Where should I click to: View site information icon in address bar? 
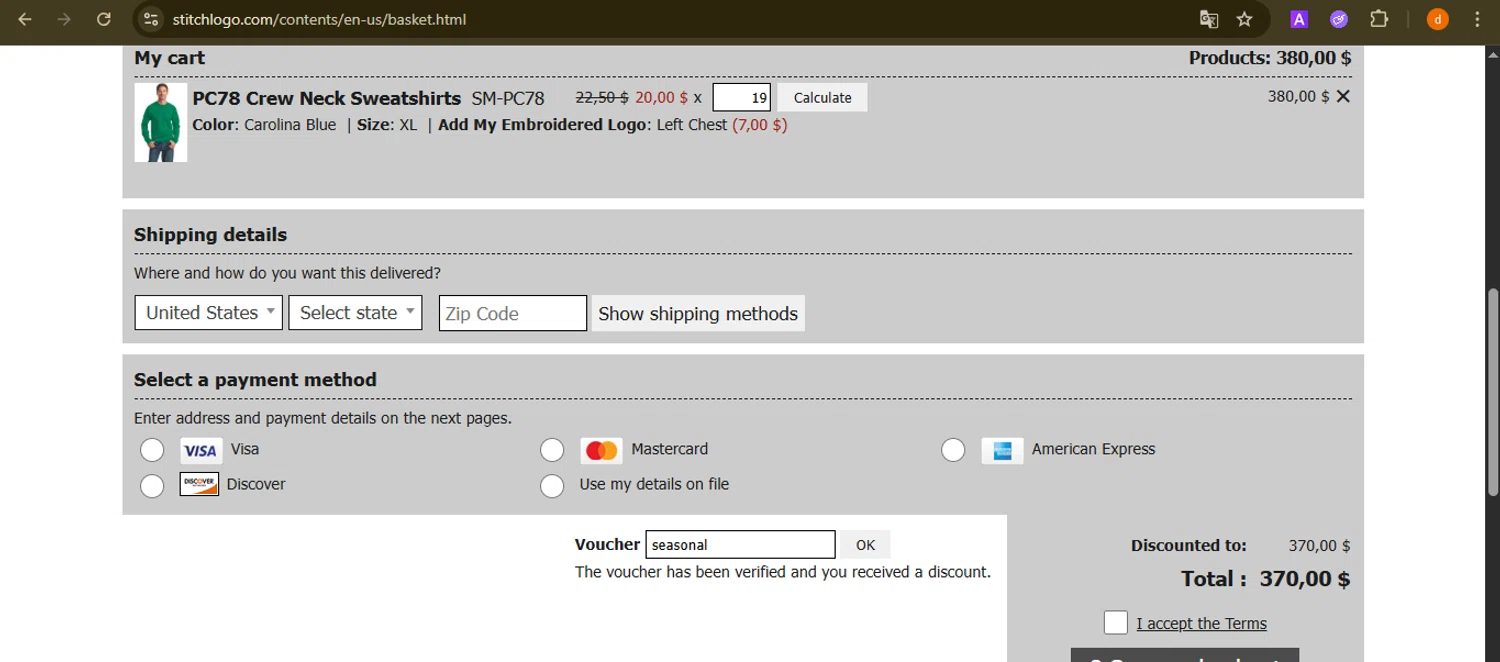coord(150,19)
